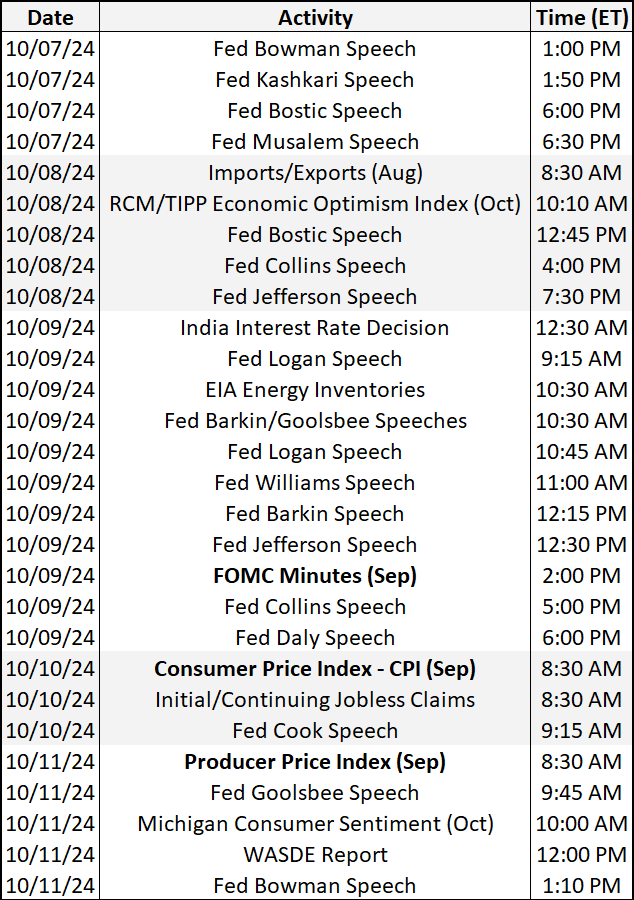Click the Fed Williams Speech cell

coord(315,483)
